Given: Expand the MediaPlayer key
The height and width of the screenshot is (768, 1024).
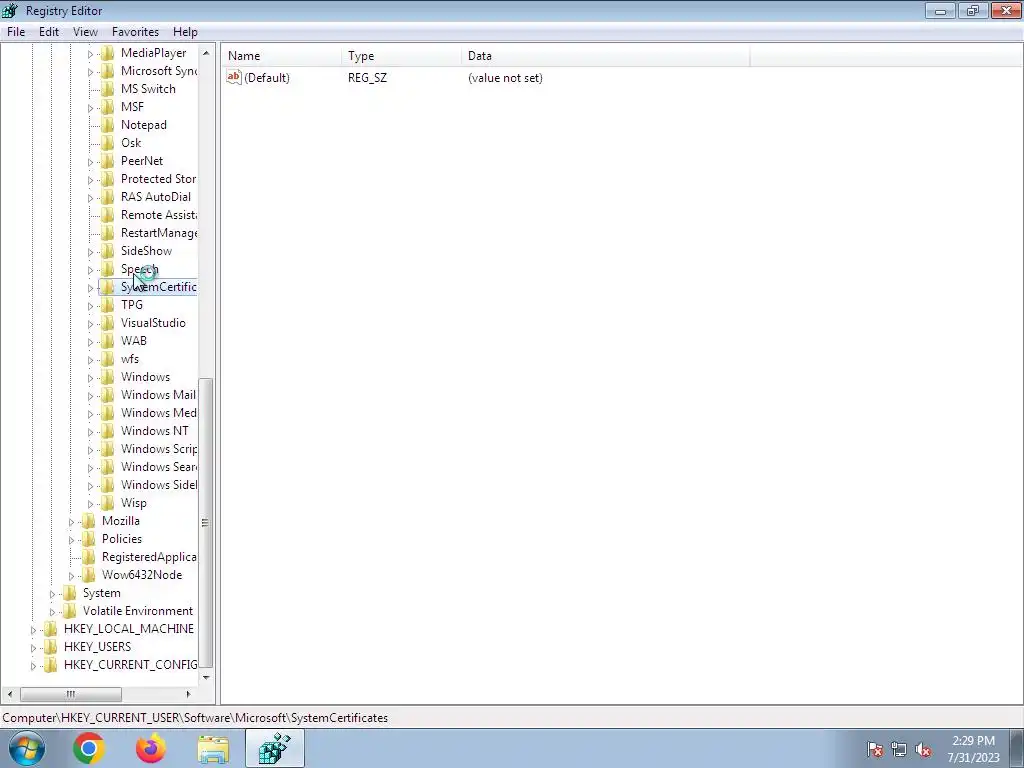Looking at the screenshot, I should pos(90,54).
